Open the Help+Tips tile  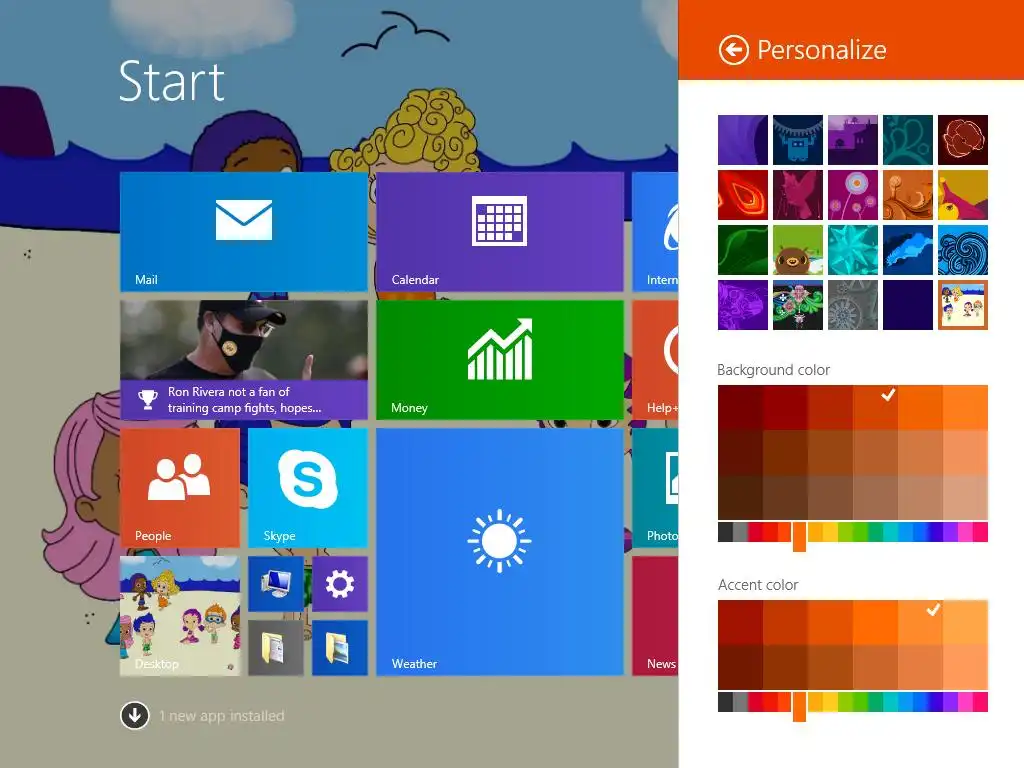(x=655, y=359)
